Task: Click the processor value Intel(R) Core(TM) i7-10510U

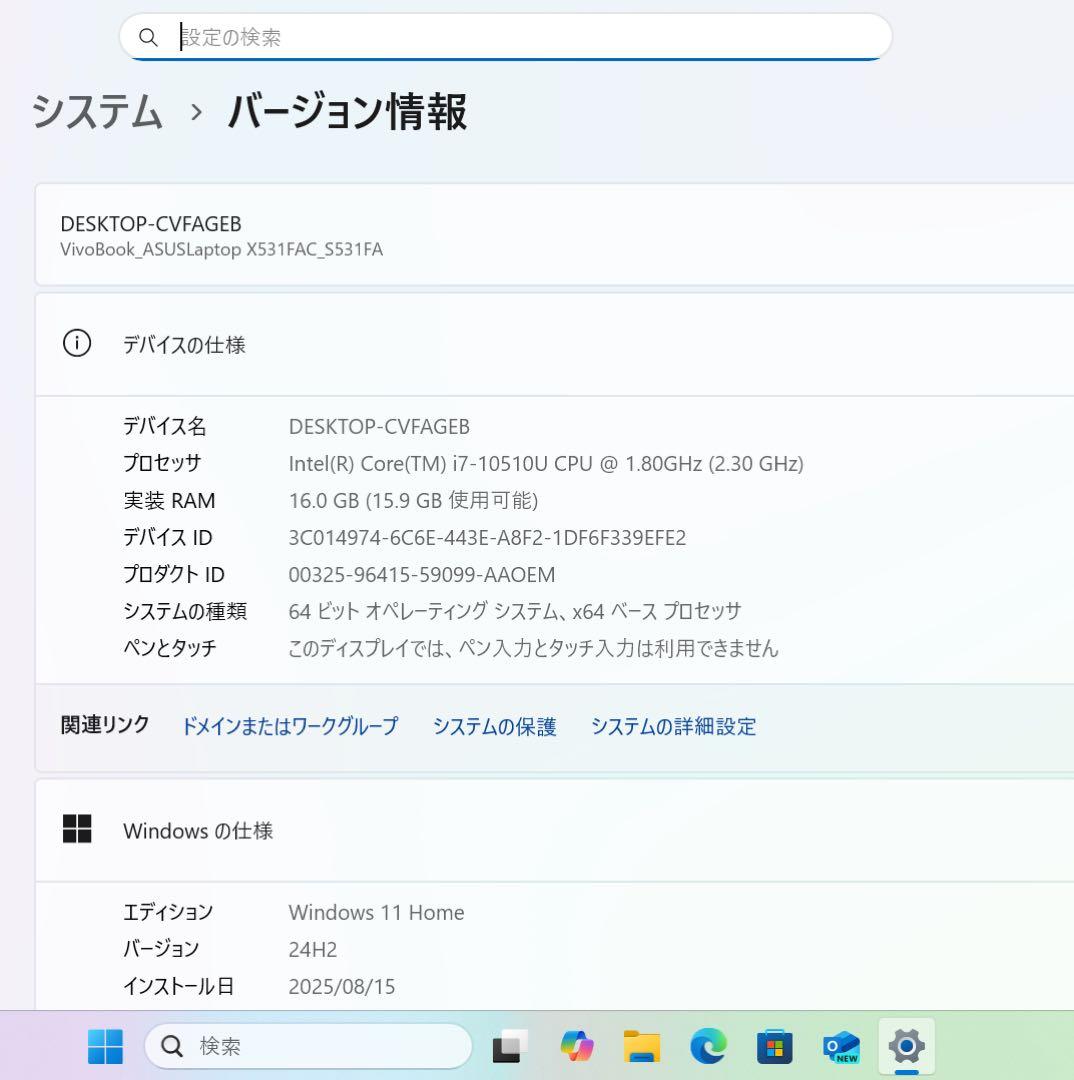Action: tap(546, 464)
